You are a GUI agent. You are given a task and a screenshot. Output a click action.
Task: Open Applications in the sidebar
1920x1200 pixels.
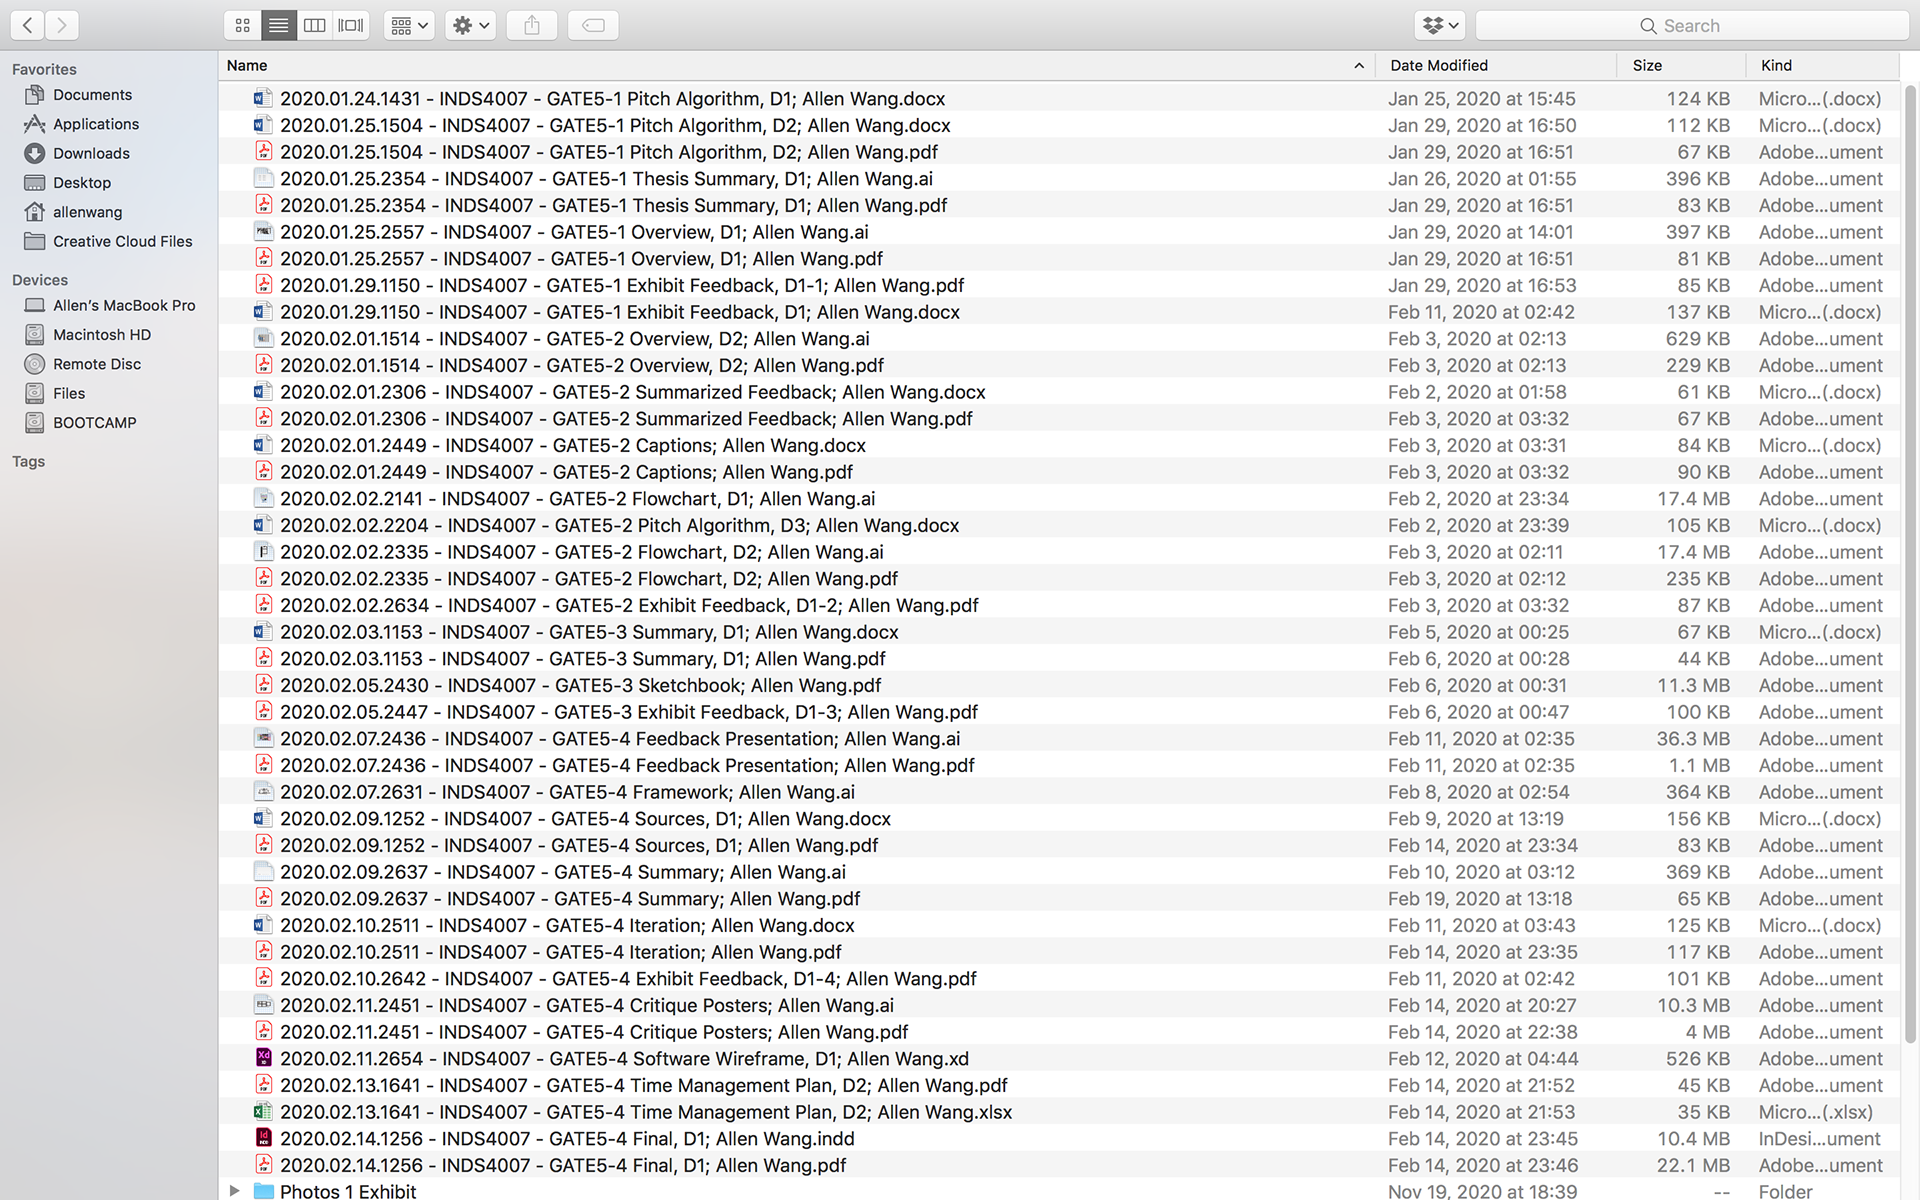96,124
